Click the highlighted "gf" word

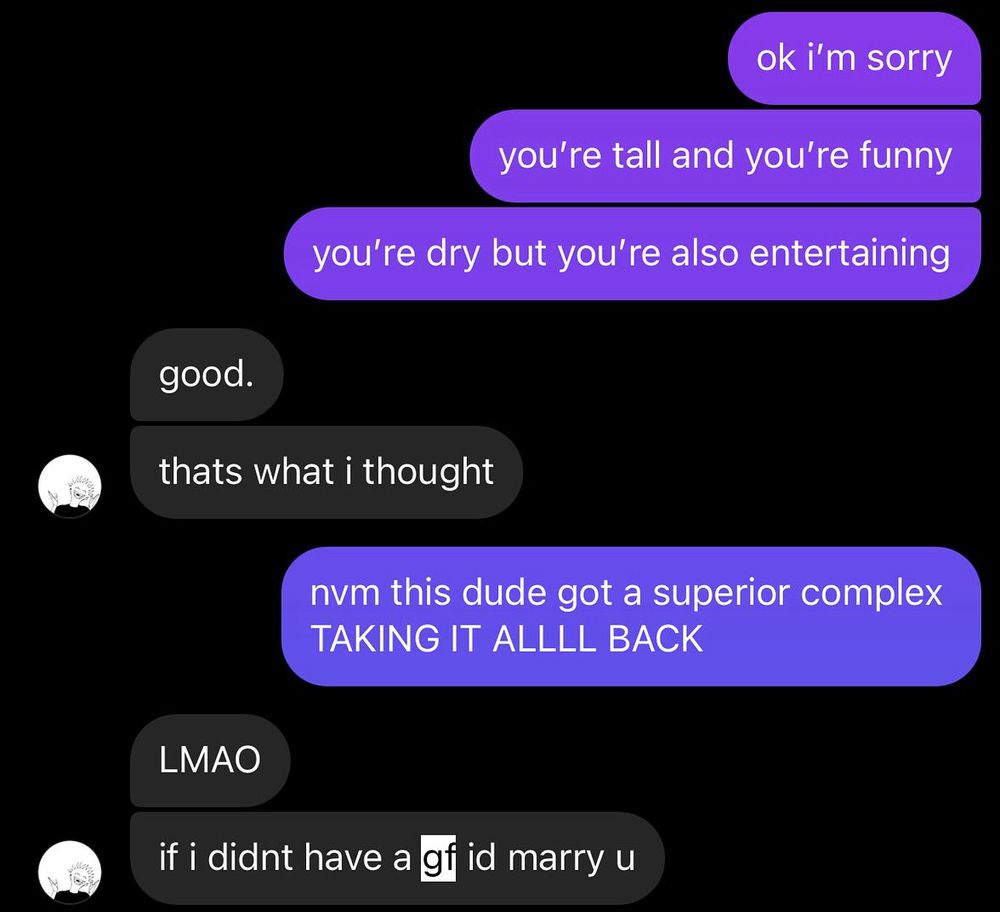[x=438, y=858]
